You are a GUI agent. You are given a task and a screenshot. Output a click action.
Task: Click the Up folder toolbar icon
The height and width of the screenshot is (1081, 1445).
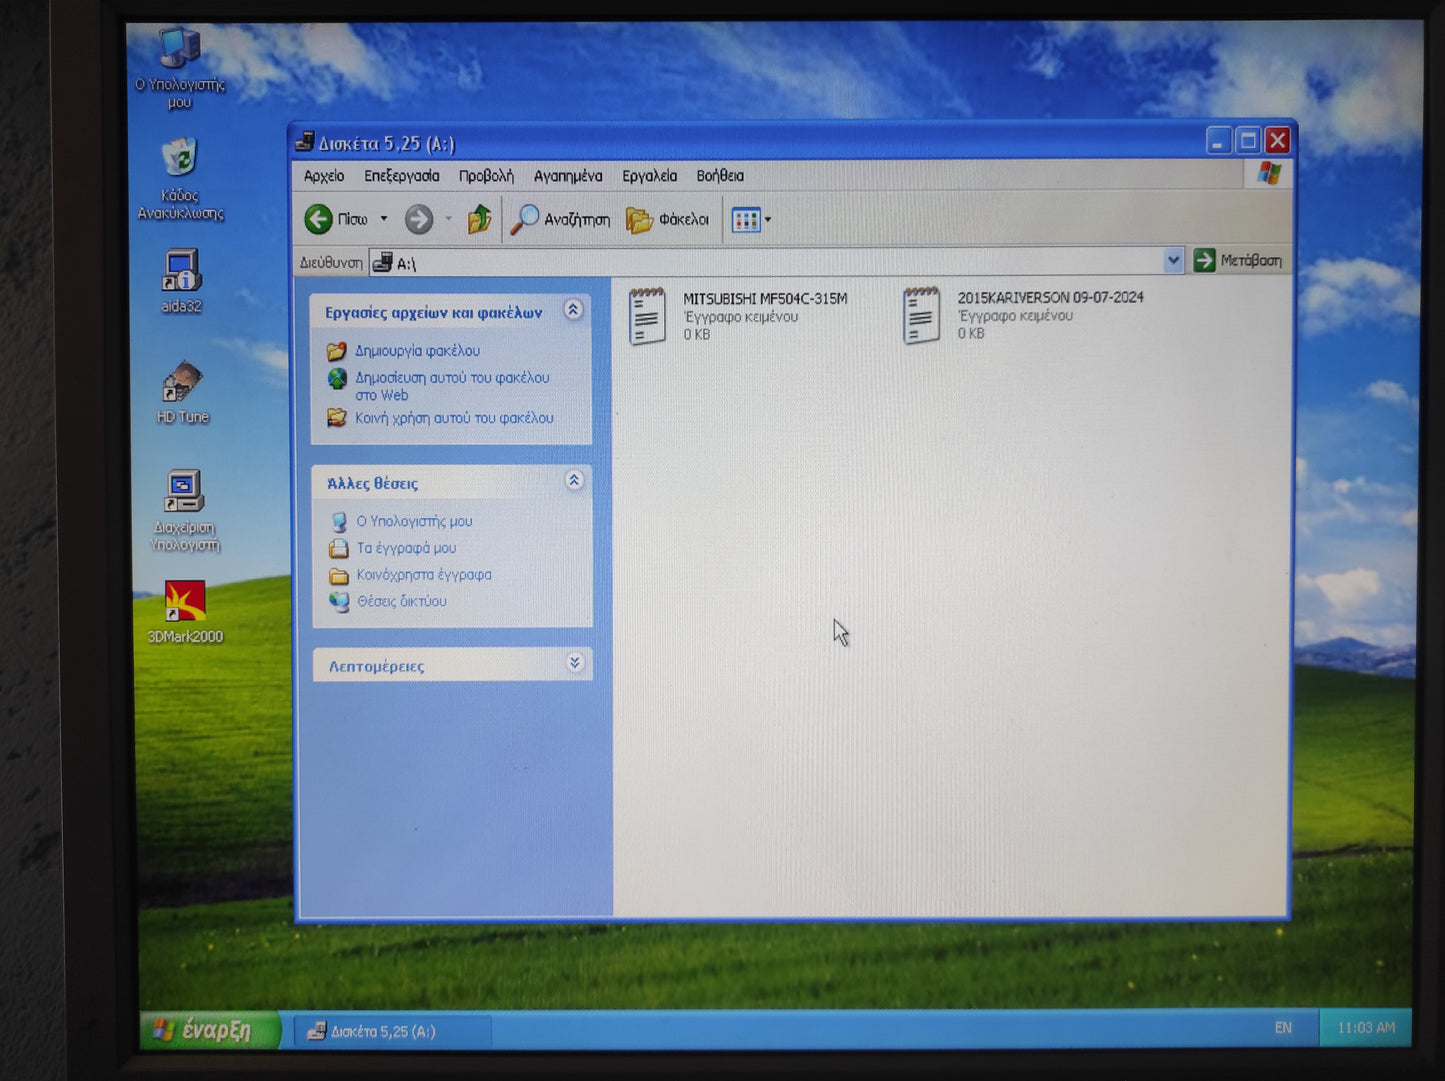479,219
